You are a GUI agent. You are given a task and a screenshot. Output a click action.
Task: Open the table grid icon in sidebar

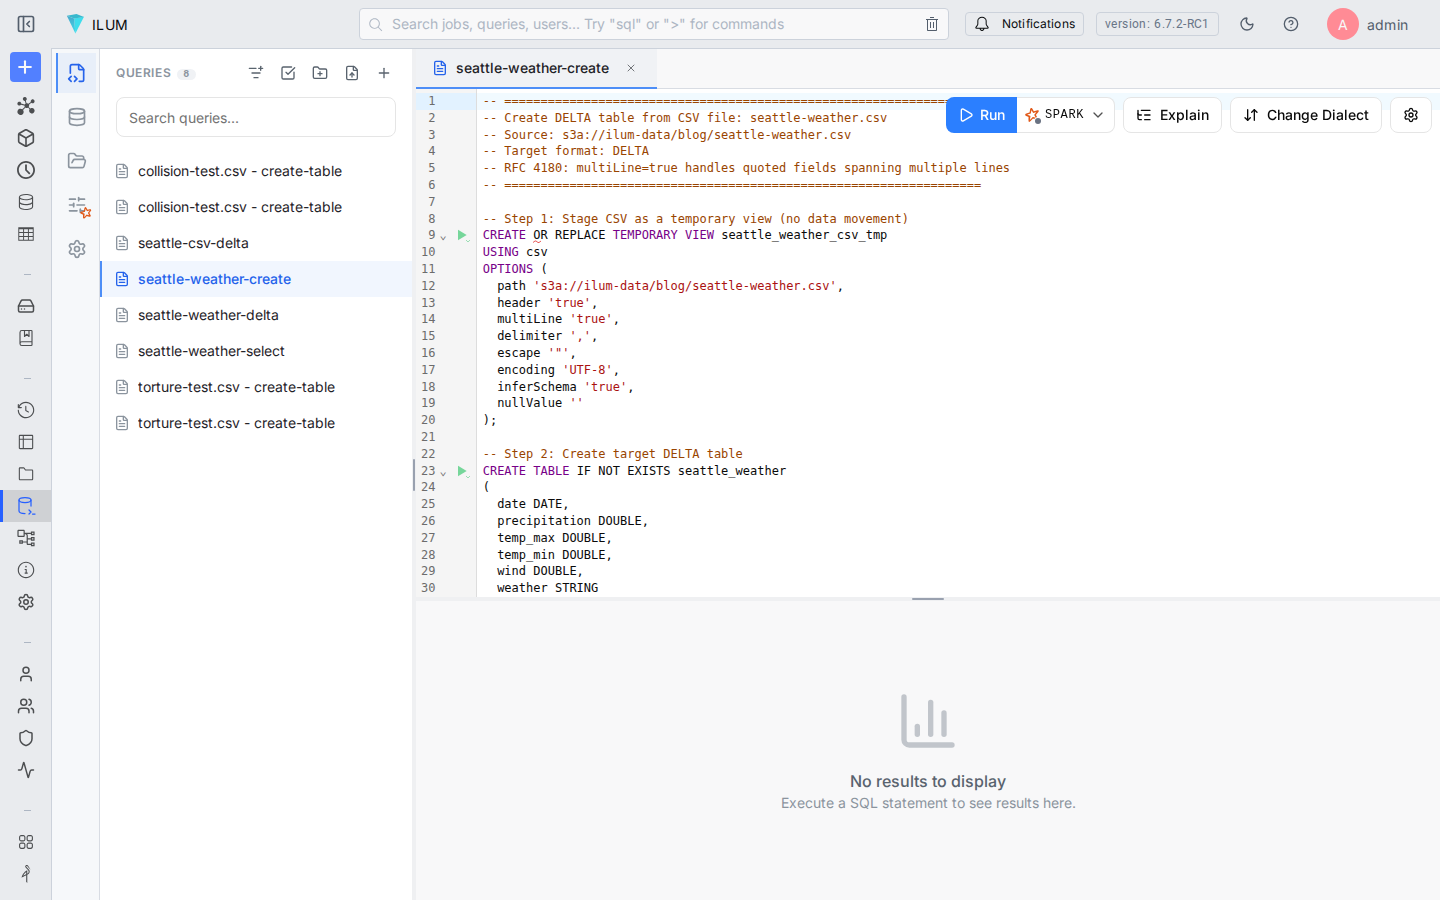(26, 234)
